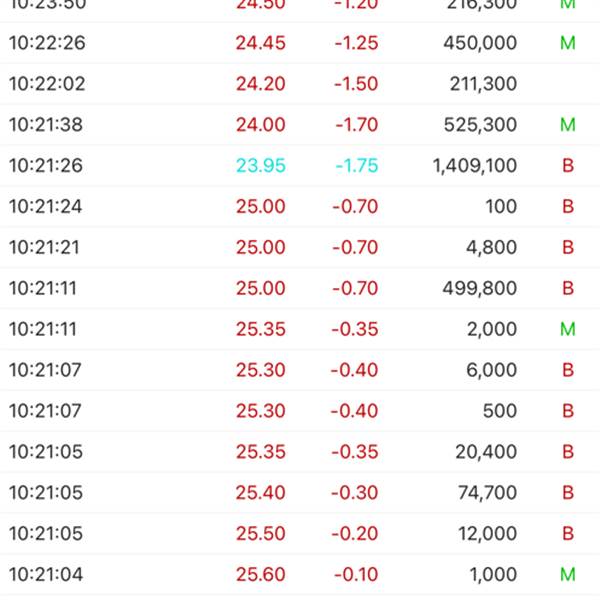
Task: Tap the green M marker beside 2,000 volume
Action: pyautogui.click(x=568, y=329)
